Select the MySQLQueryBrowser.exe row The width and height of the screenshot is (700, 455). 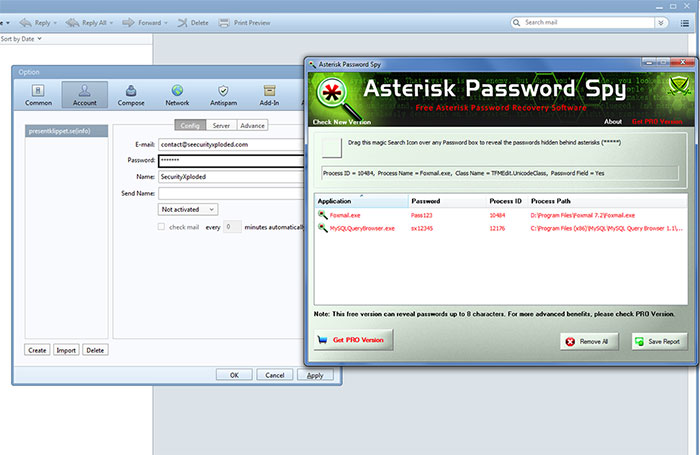point(500,228)
